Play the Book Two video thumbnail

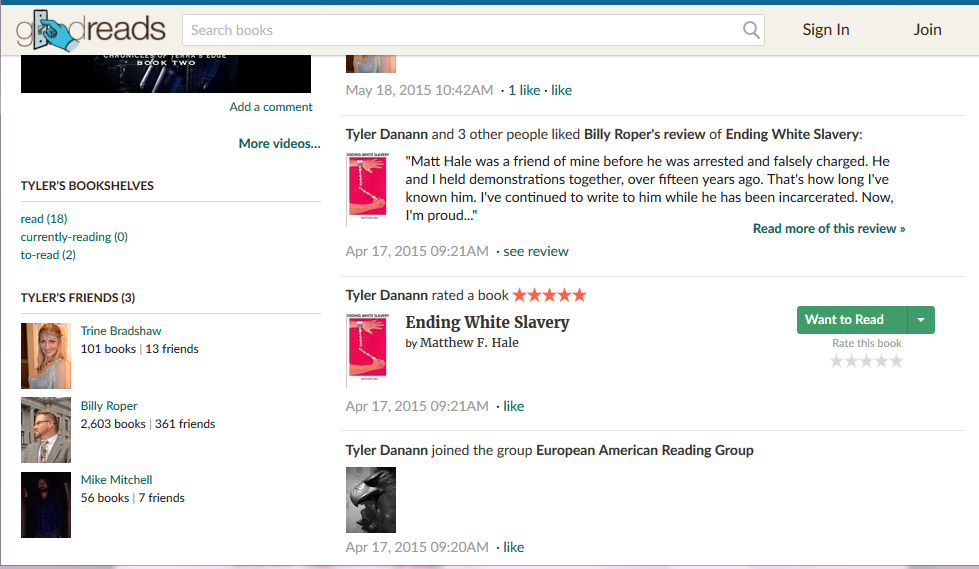pyautogui.click(x=165, y=74)
